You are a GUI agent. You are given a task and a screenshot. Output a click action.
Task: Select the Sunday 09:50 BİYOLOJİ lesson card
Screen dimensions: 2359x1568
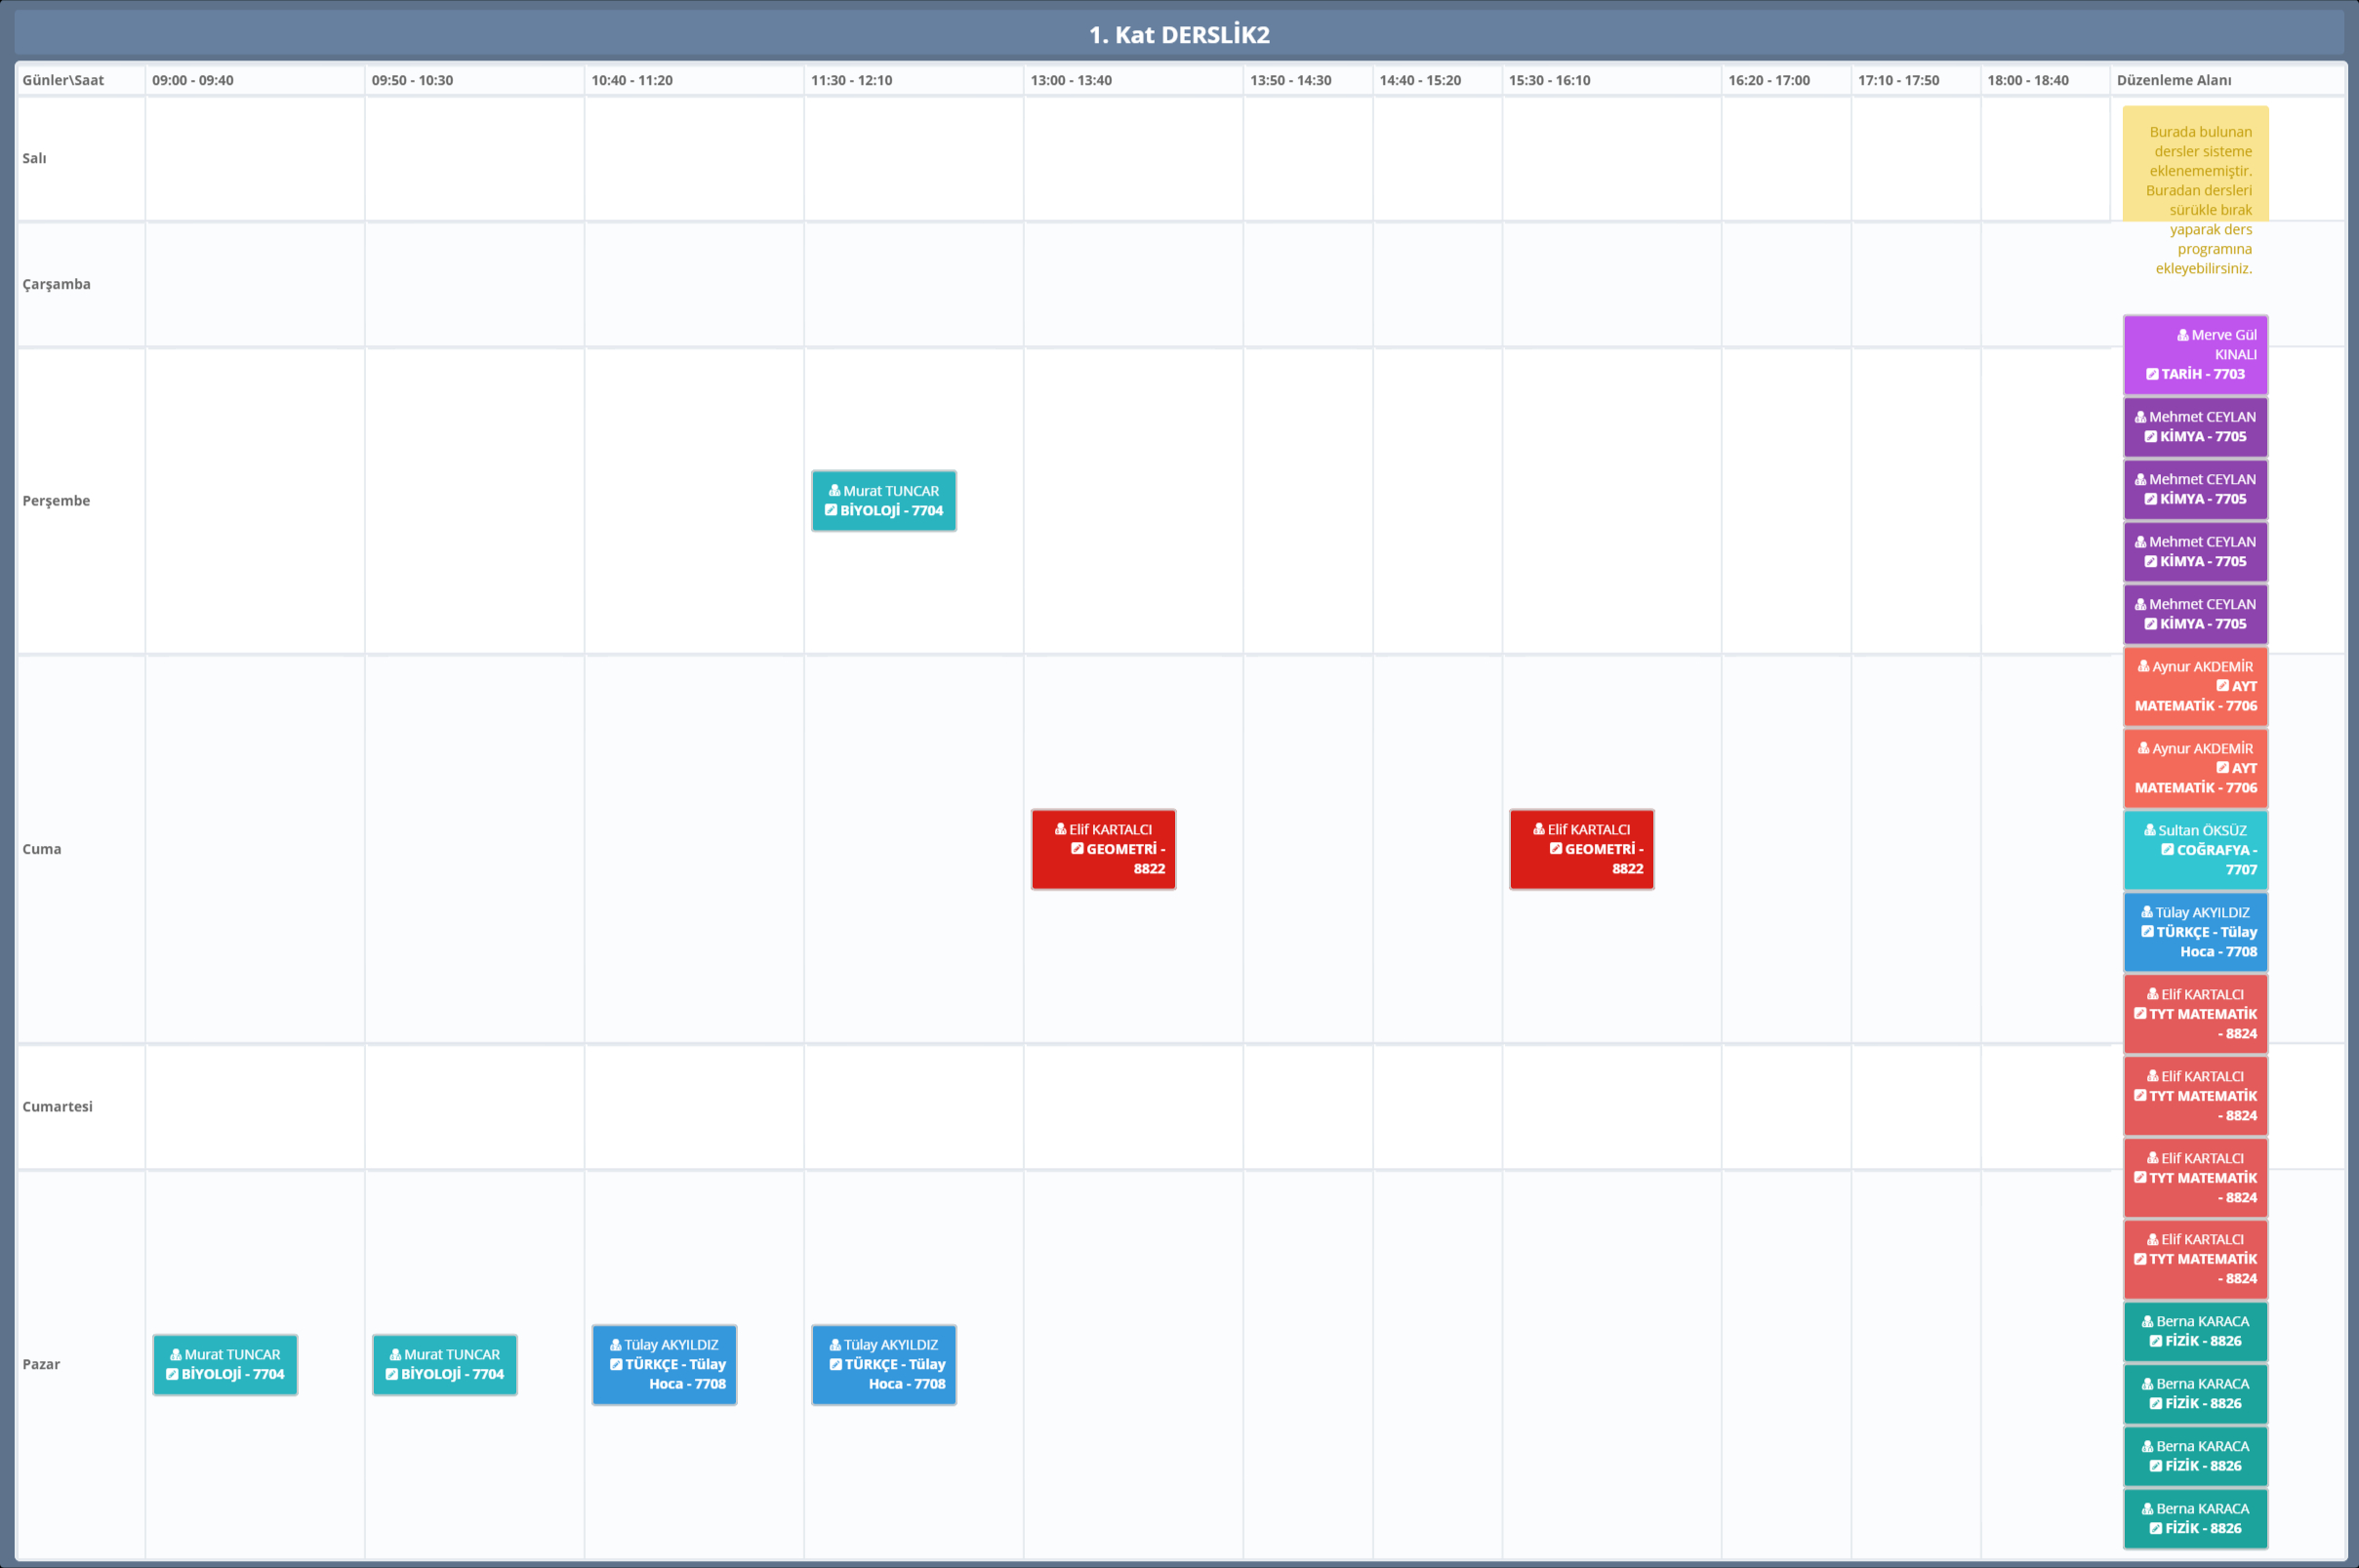click(445, 1364)
